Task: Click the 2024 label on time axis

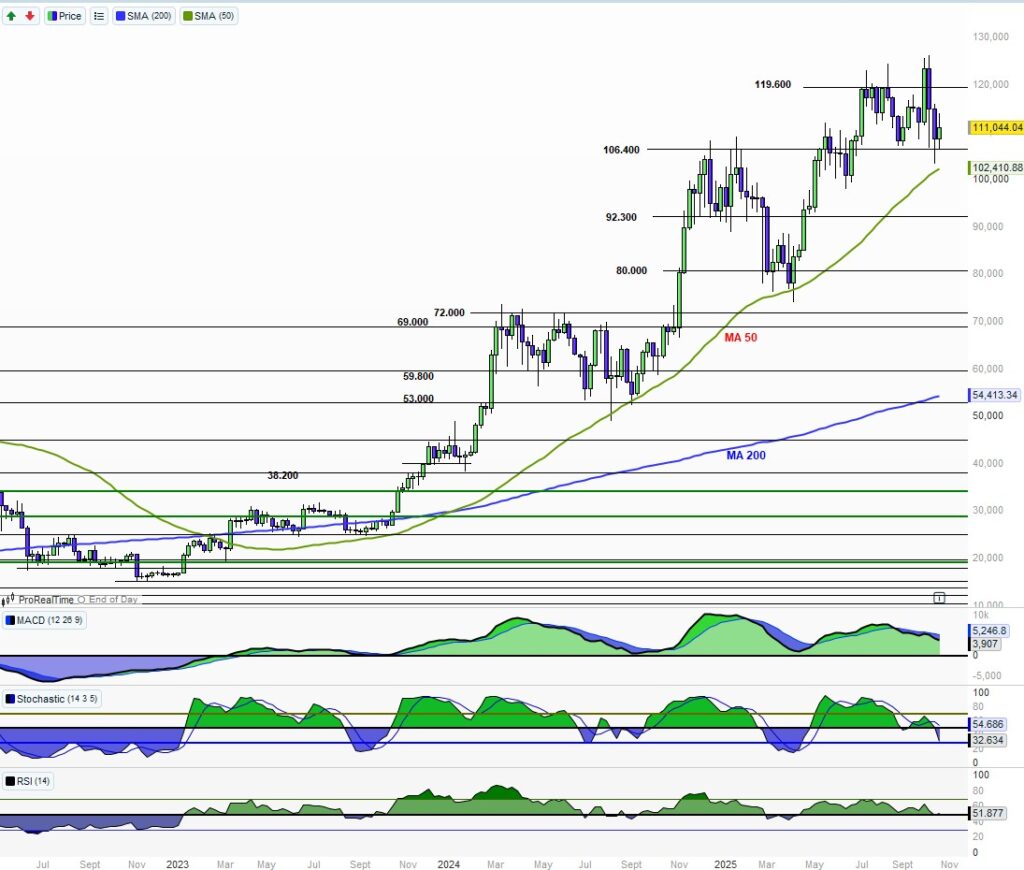Action: coord(447,862)
